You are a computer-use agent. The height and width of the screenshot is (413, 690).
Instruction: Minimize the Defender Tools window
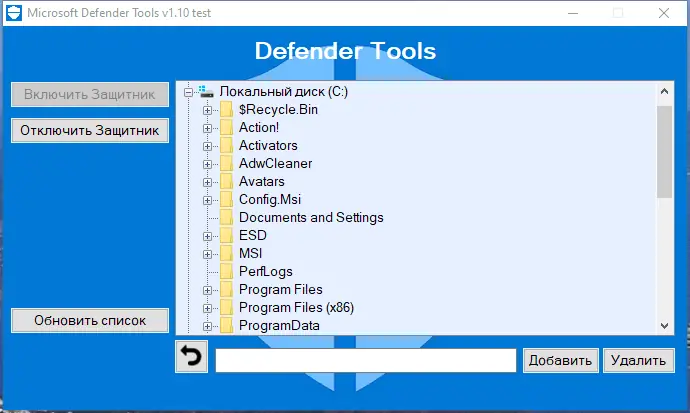pyautogui.click(x=573, y=13)
